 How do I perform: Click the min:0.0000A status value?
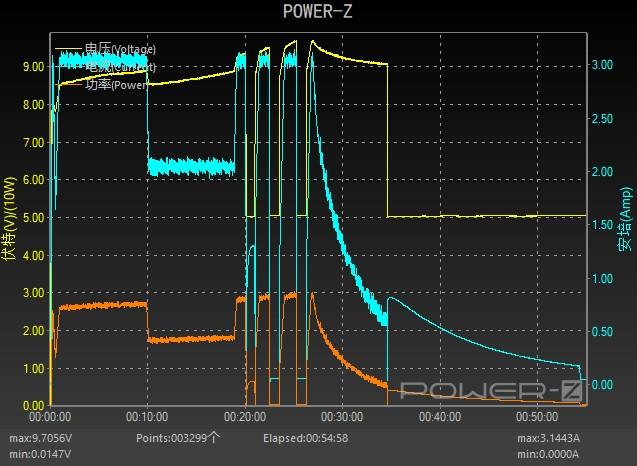(x=548, y=454)
